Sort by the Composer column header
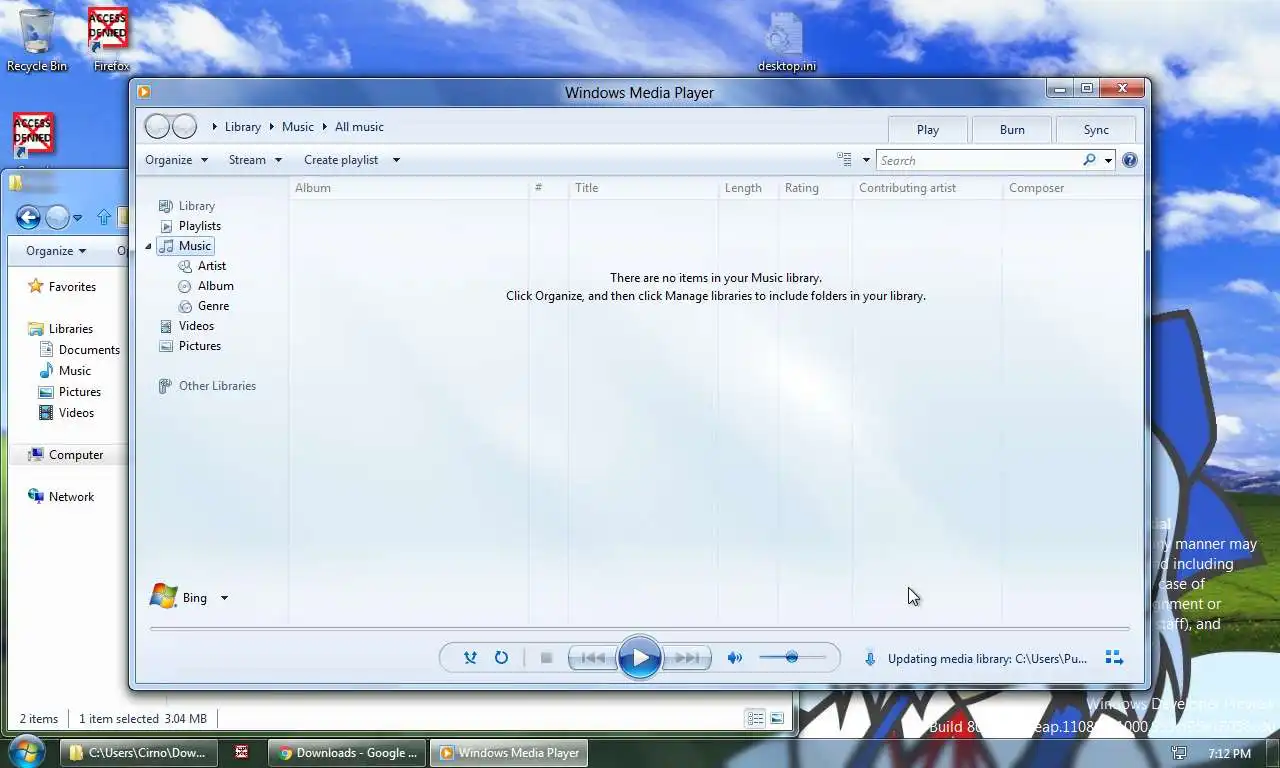Image resolution: width=1280 pixels, height=768 pixels. click(1072, 188)
